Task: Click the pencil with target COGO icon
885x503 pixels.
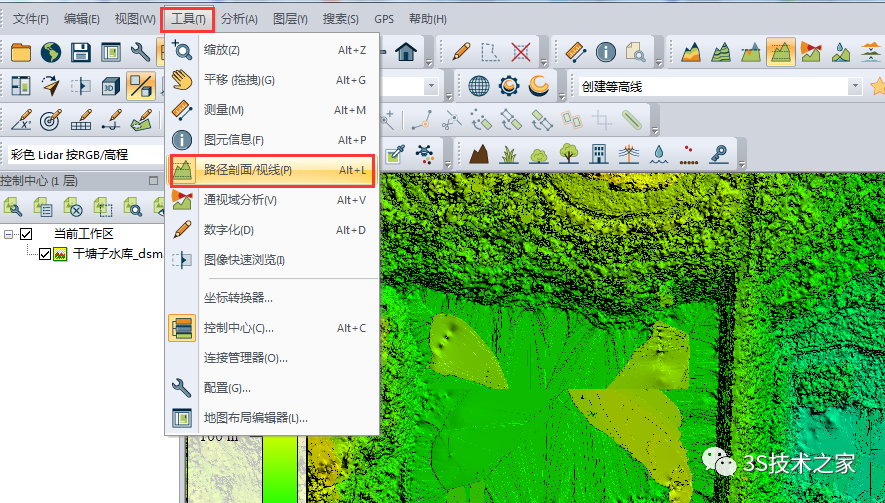Action: [51, 120]
